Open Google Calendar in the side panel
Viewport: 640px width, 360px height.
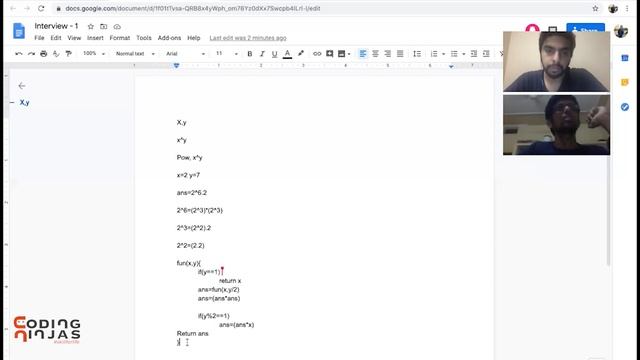[x=624, y=58]
